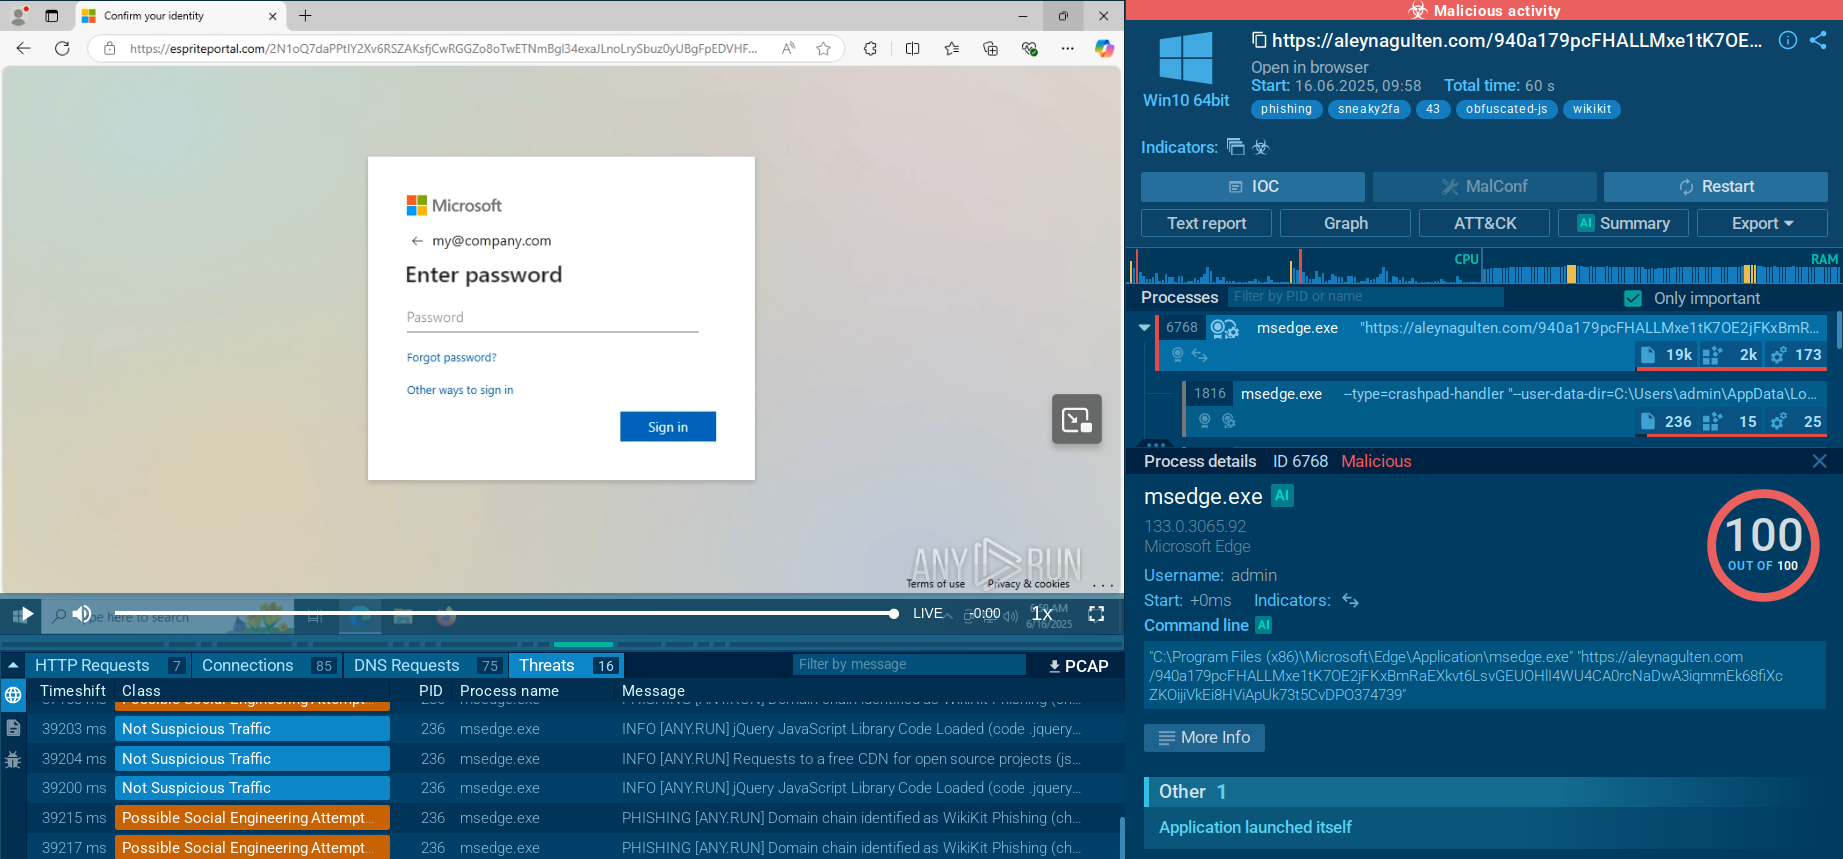This screenshot has height=859, width=1843.
Task: Show task info circle icon
Action: (1788, 40)
